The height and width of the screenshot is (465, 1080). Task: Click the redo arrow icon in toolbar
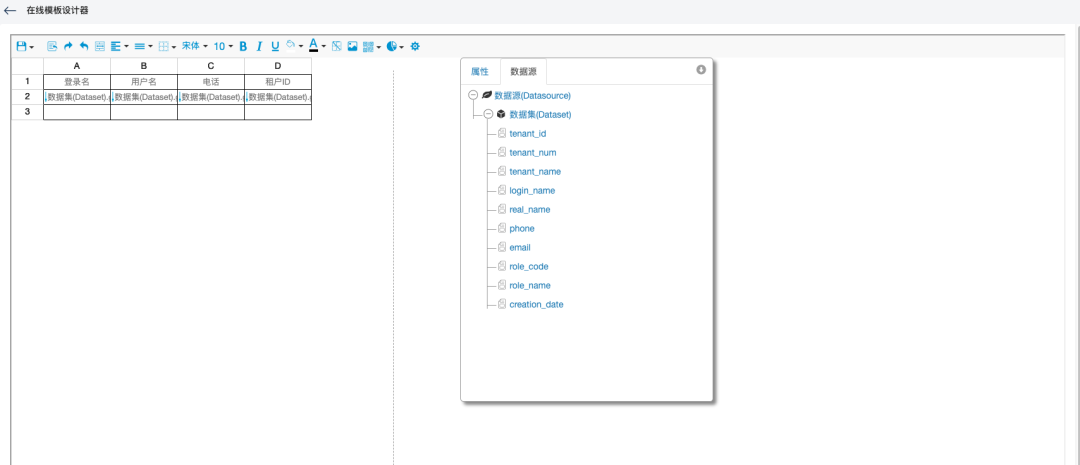click(x=68, y=46)
